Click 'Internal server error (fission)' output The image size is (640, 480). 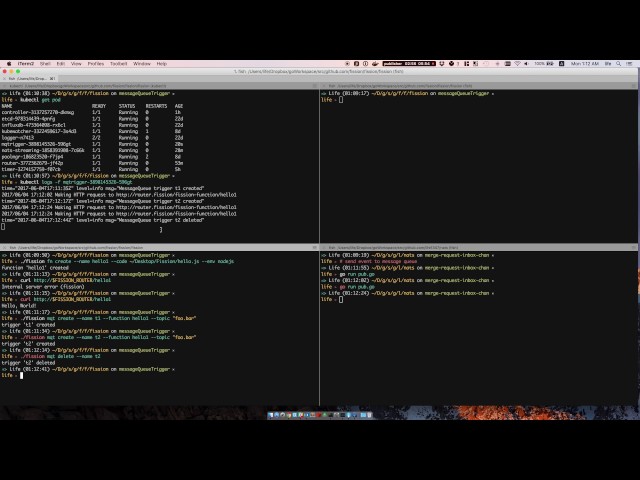coord(43,287)
